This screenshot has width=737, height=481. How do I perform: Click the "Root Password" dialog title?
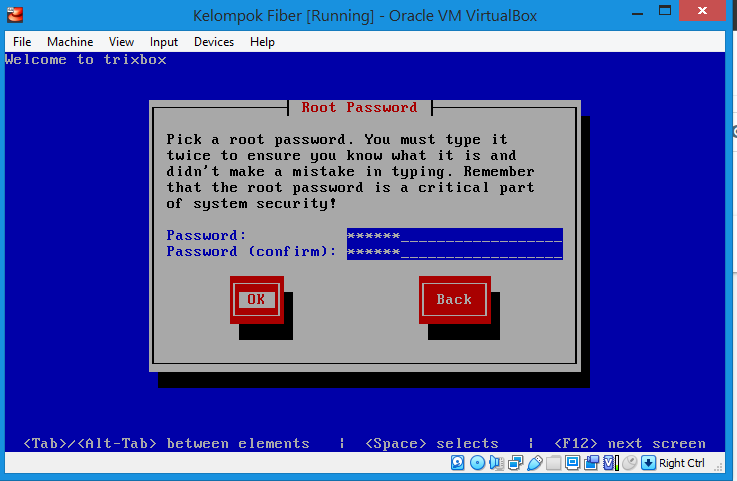click(x=359, y=108)
